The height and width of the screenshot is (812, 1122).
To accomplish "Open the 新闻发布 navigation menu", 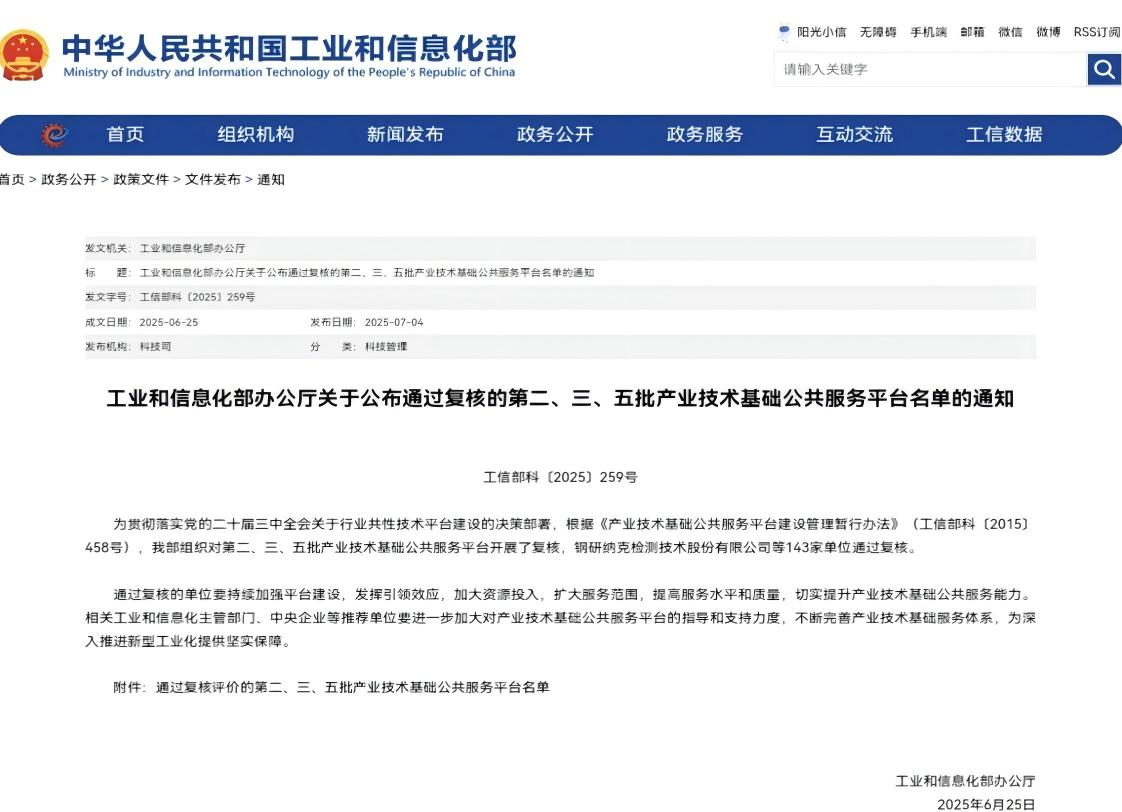I will click(405, 134).
